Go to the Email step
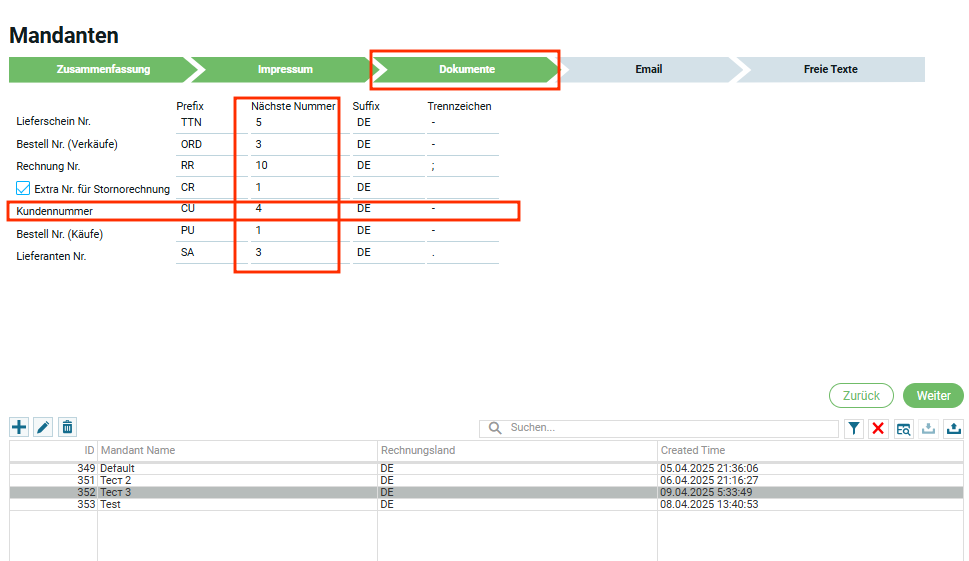969x561 pixels. (648, 70)
